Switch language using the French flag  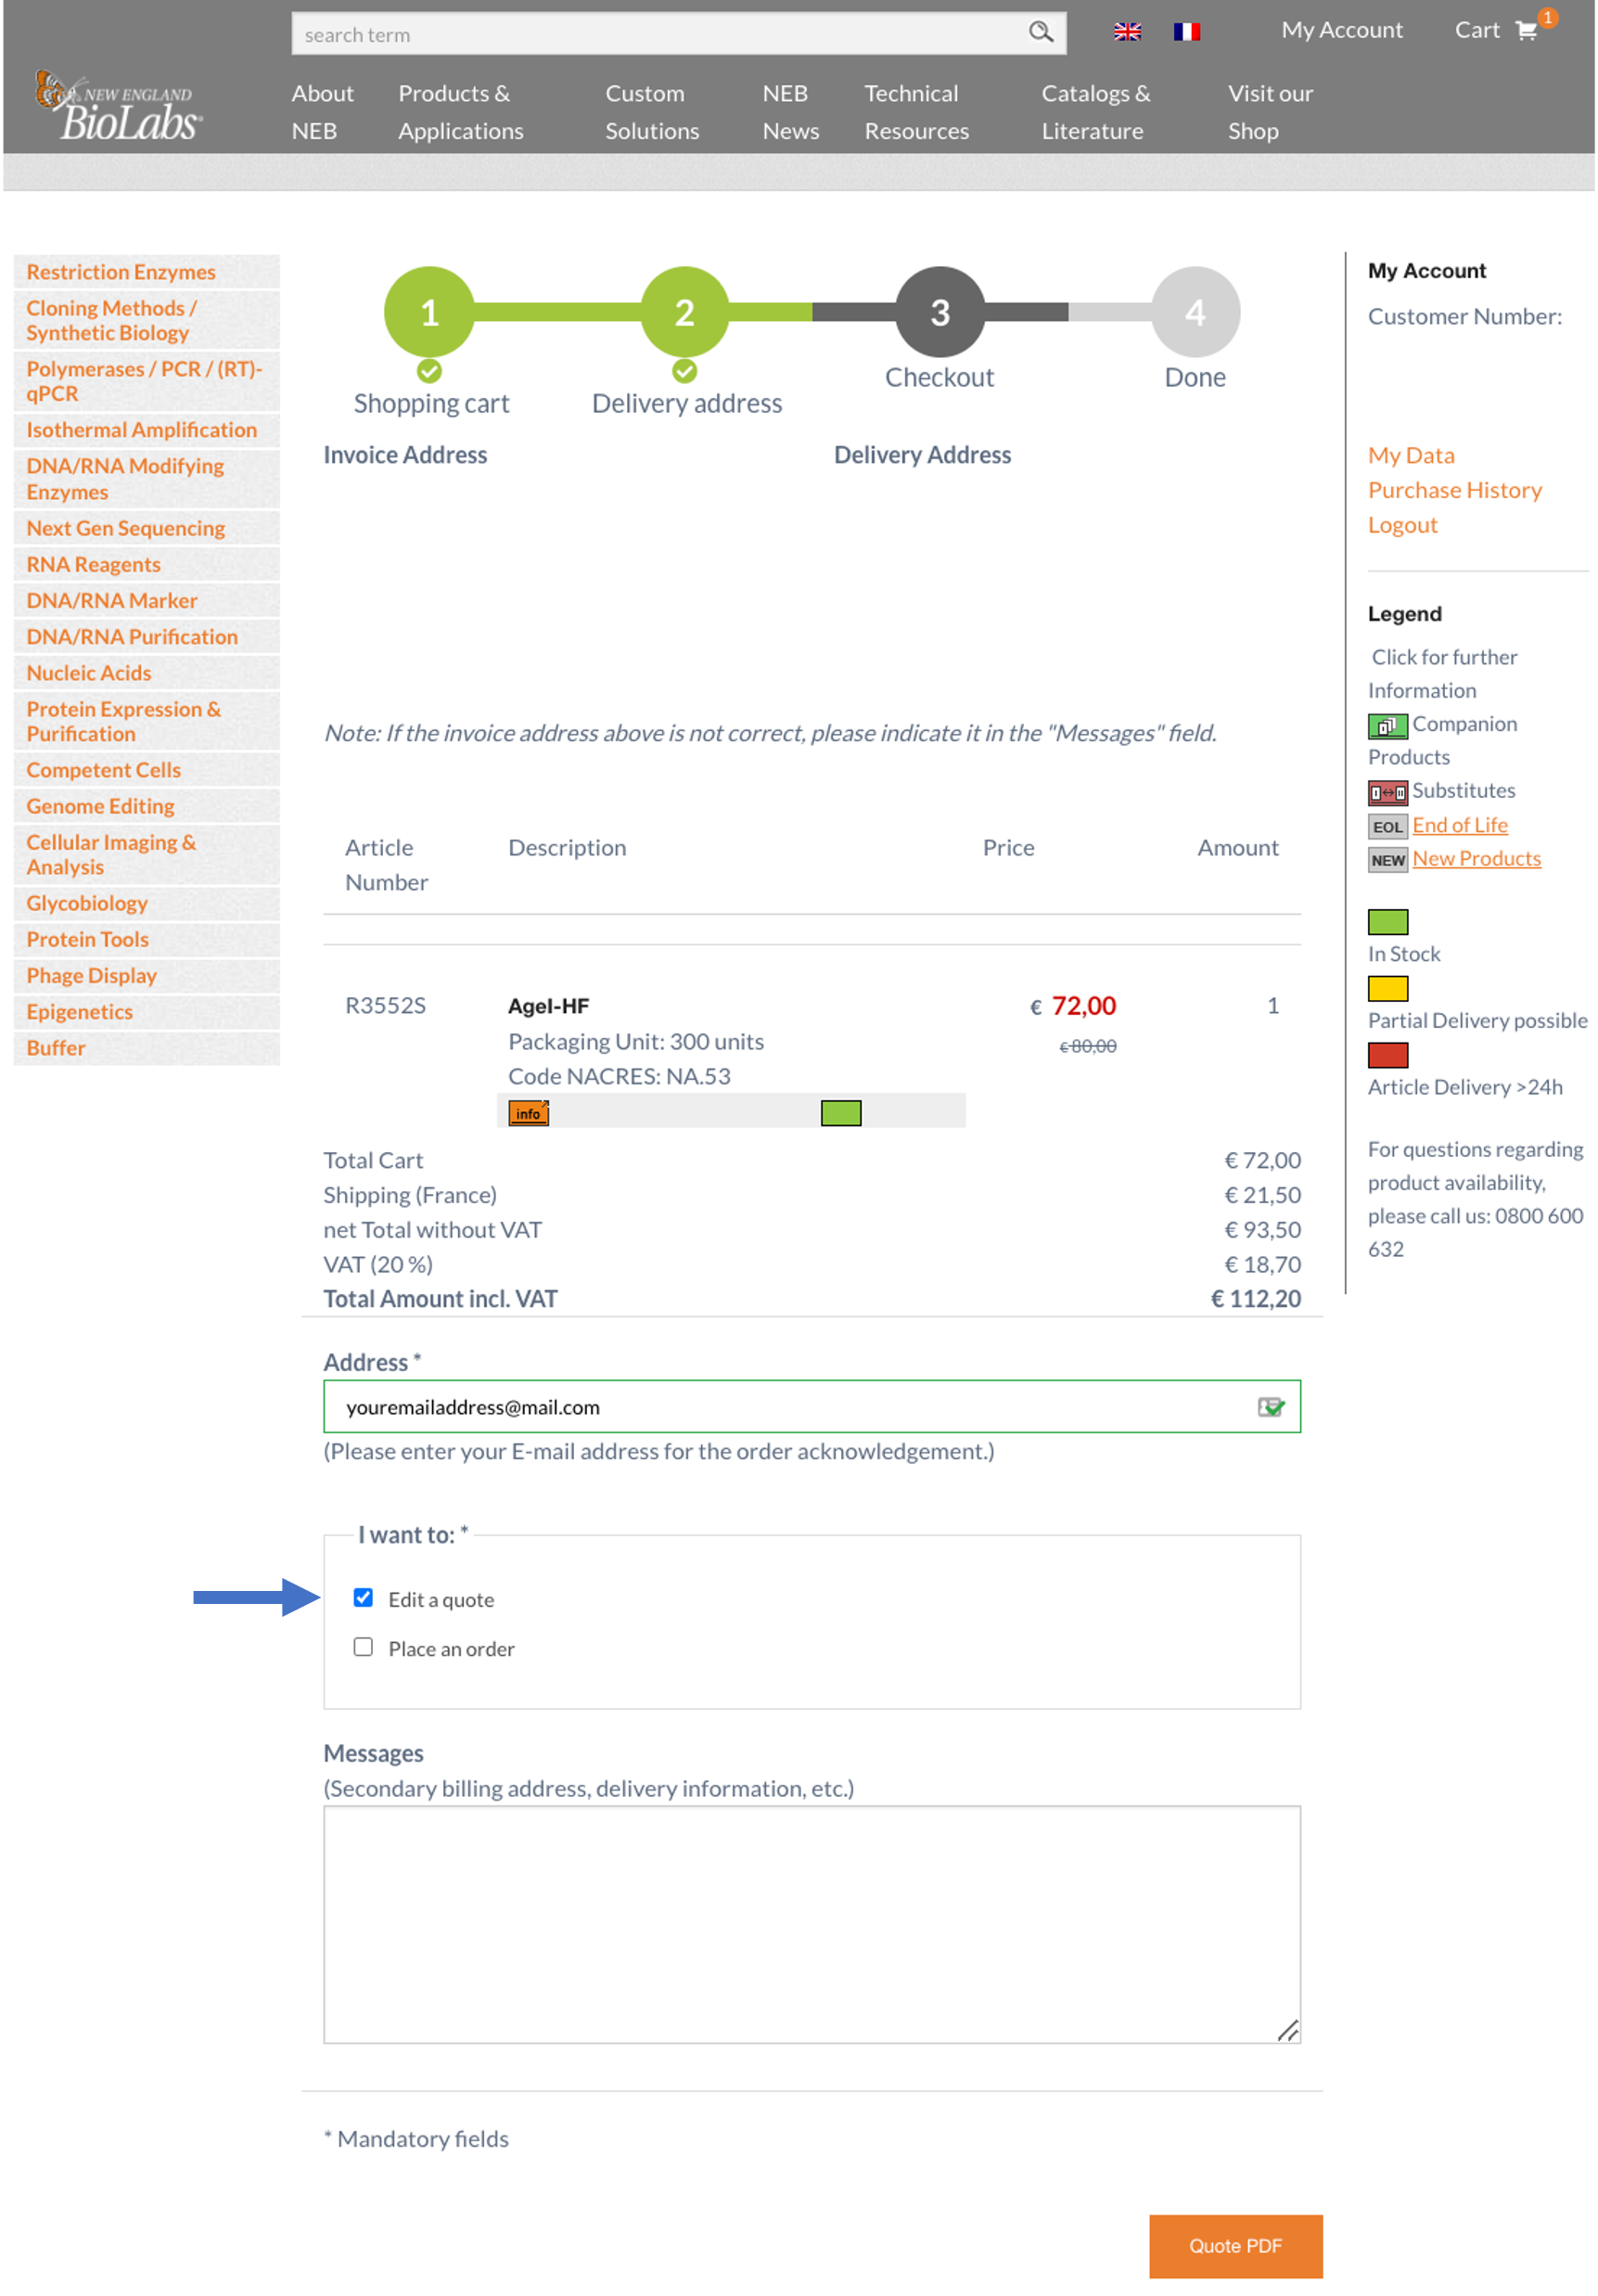tap(1186, 32)
